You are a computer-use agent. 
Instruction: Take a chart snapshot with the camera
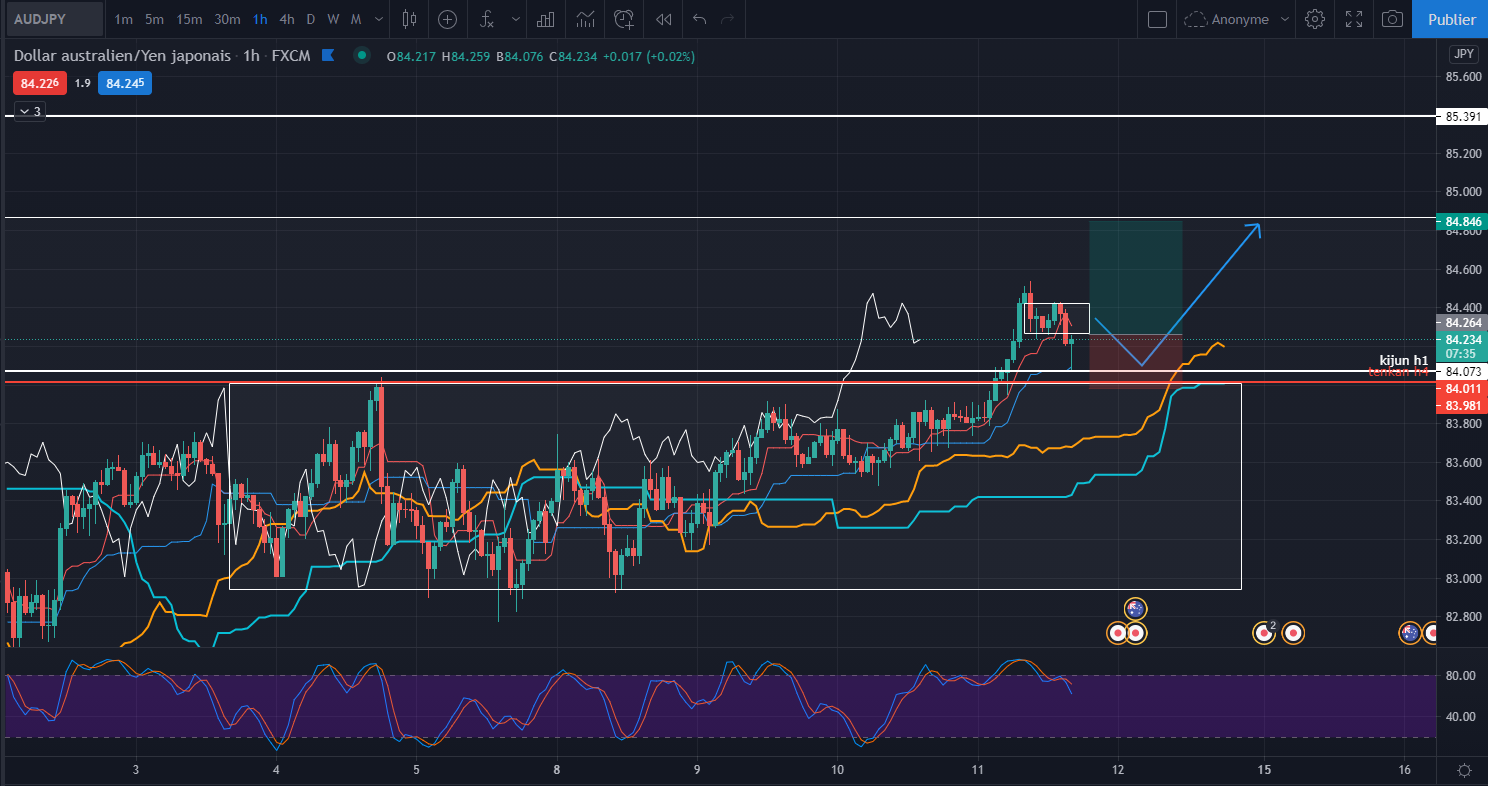point(1392,19)
